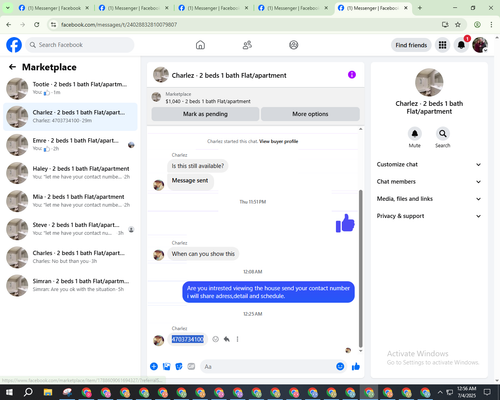Open Steve conversation
Screen dimensions: 500x400
70,229
